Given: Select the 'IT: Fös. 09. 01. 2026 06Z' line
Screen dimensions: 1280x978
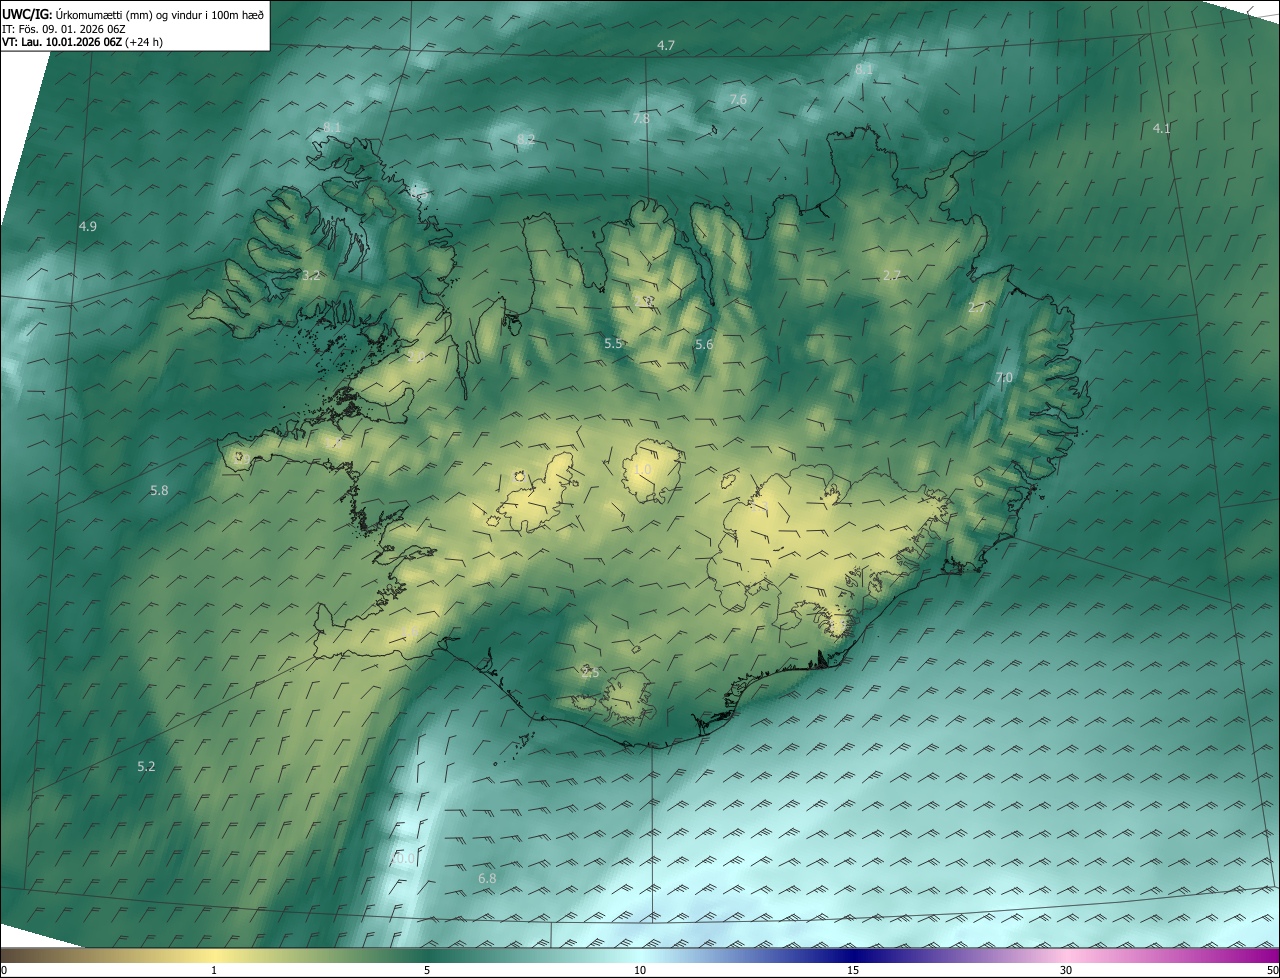Looking at the screenshot, I should click(x=66, y=28).
